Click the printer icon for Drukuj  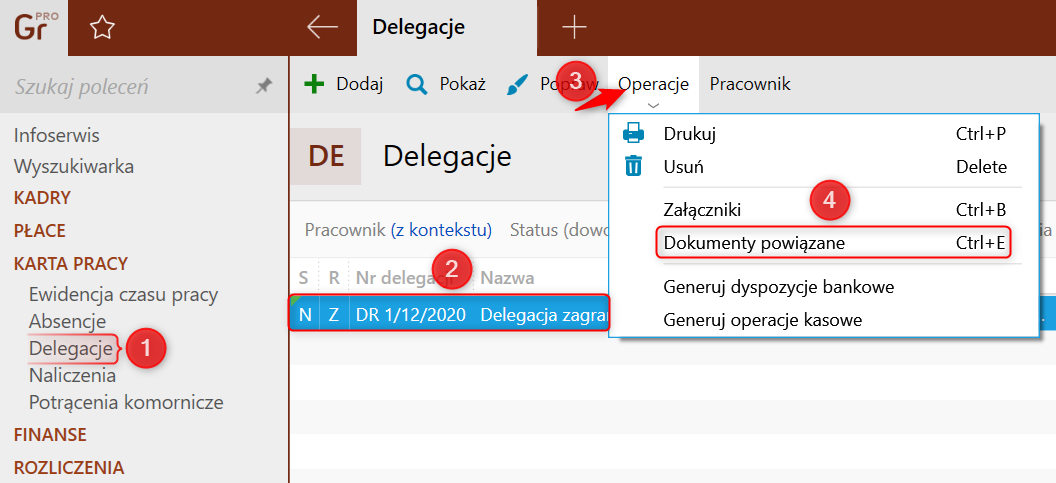[x=634, y=133]
